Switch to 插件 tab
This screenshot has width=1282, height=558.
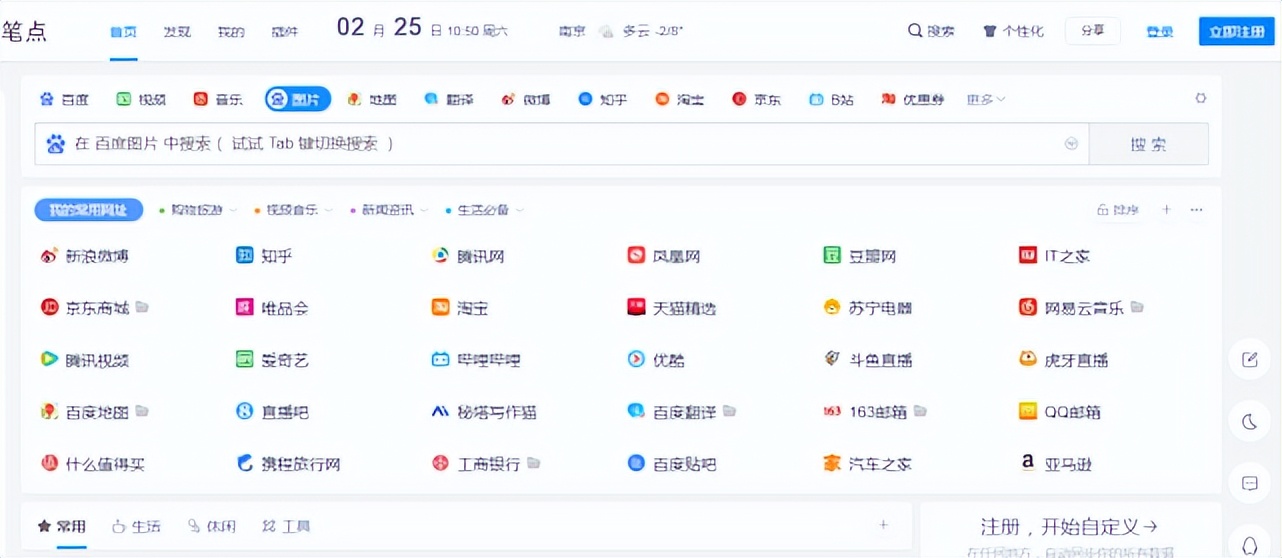coord(285,32)
